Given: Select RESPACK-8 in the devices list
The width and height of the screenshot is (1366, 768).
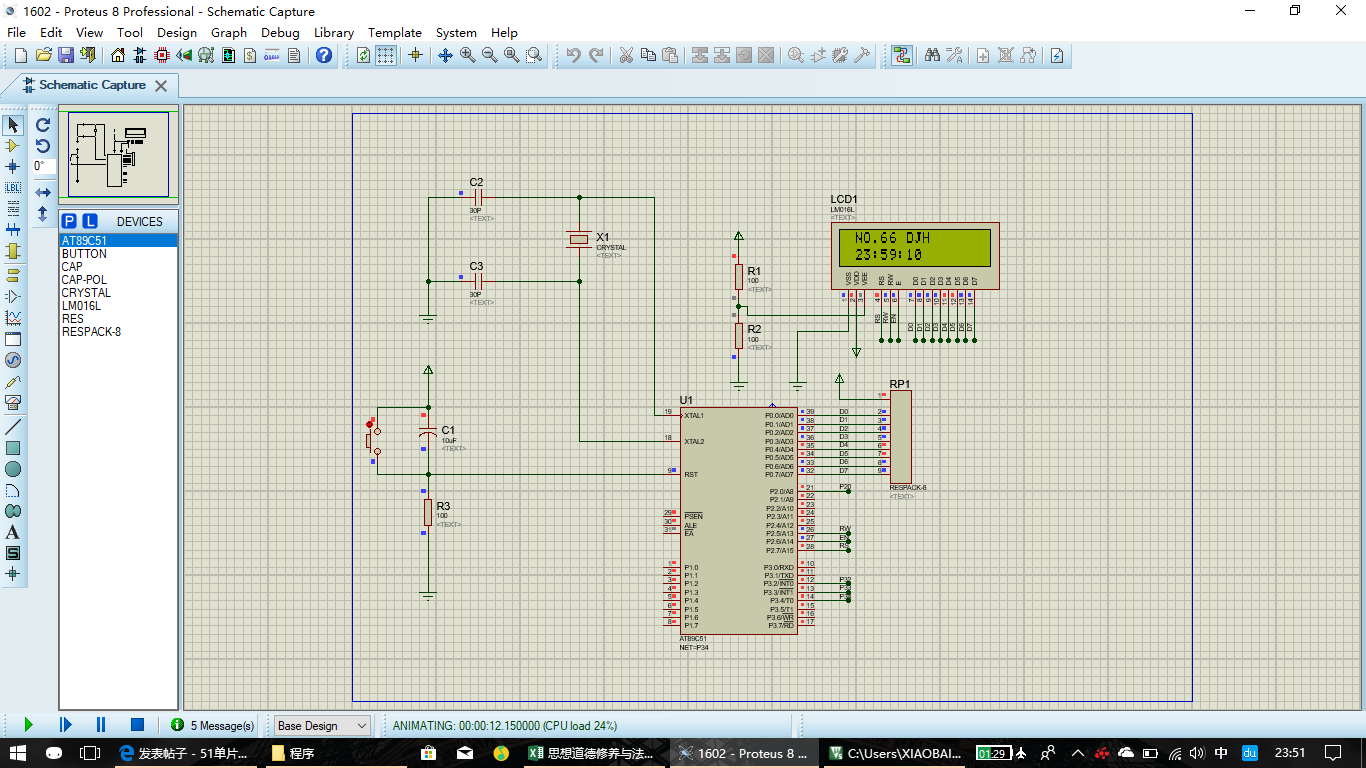Looking at the screenshot, I should point(118,332).
